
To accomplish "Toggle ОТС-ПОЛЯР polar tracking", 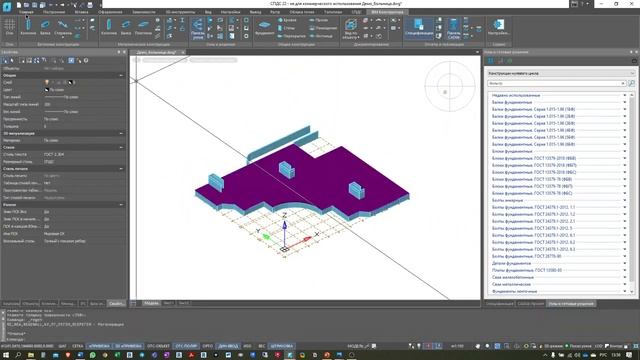I will pos(186,346).
